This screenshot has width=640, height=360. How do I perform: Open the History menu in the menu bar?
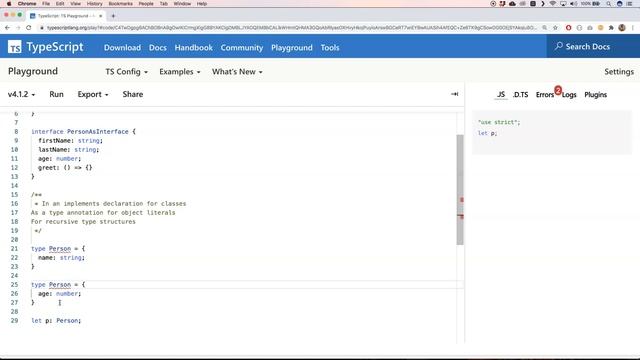(94, 4)
